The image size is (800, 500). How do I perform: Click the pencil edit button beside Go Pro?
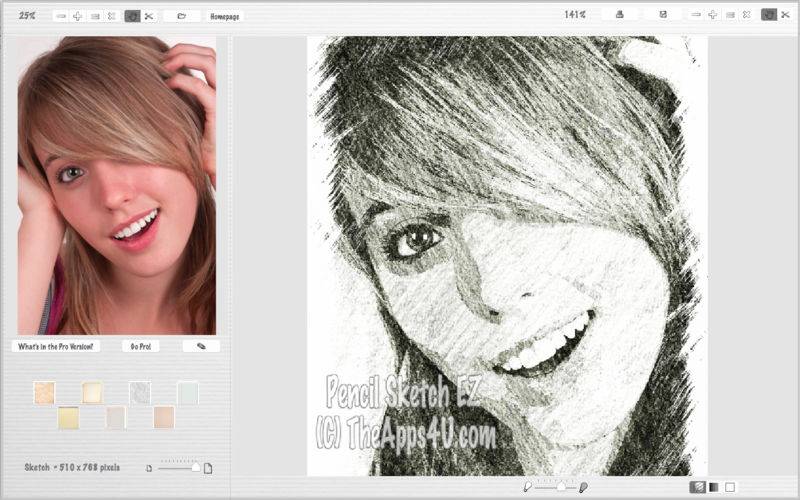coord(201,346)
